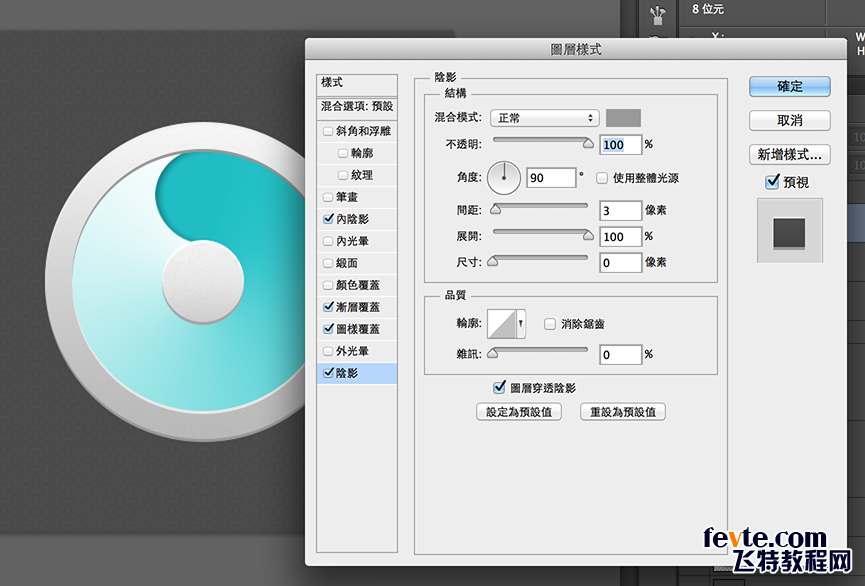
Task: Toggle 圖層穿透陰影 checkbox
Action: point(499,388)
